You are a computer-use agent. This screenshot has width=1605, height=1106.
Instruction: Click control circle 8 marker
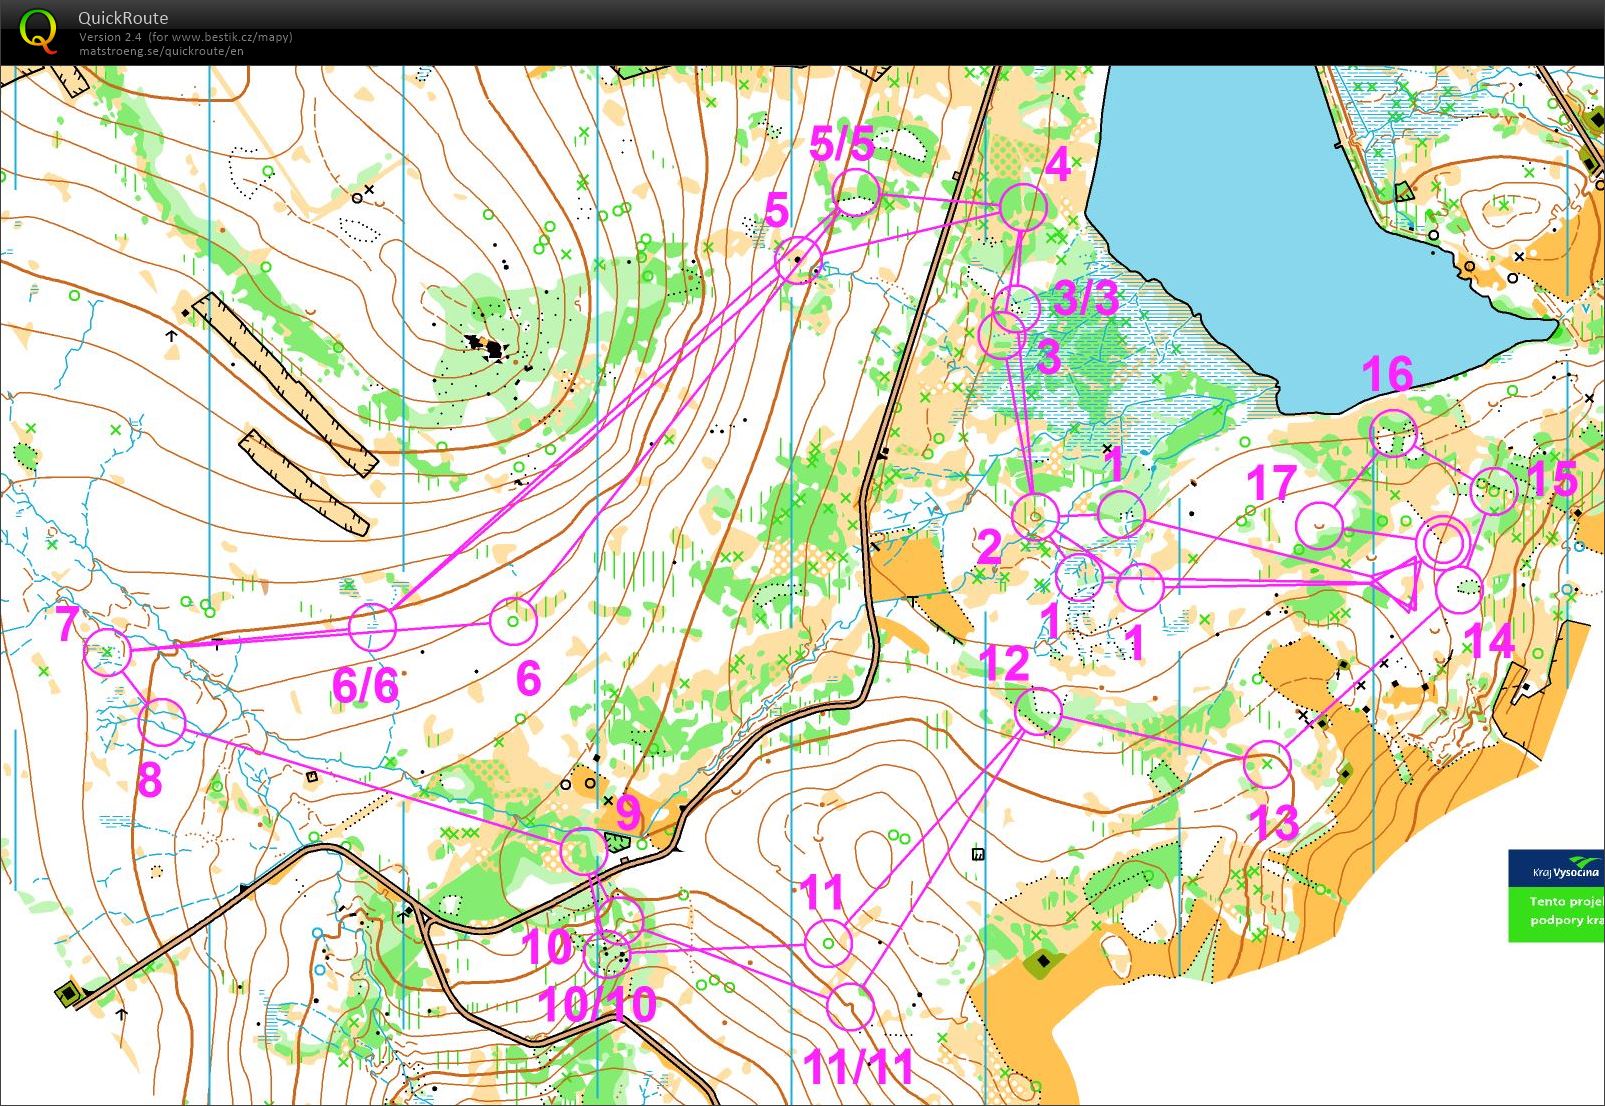(162, 722)
